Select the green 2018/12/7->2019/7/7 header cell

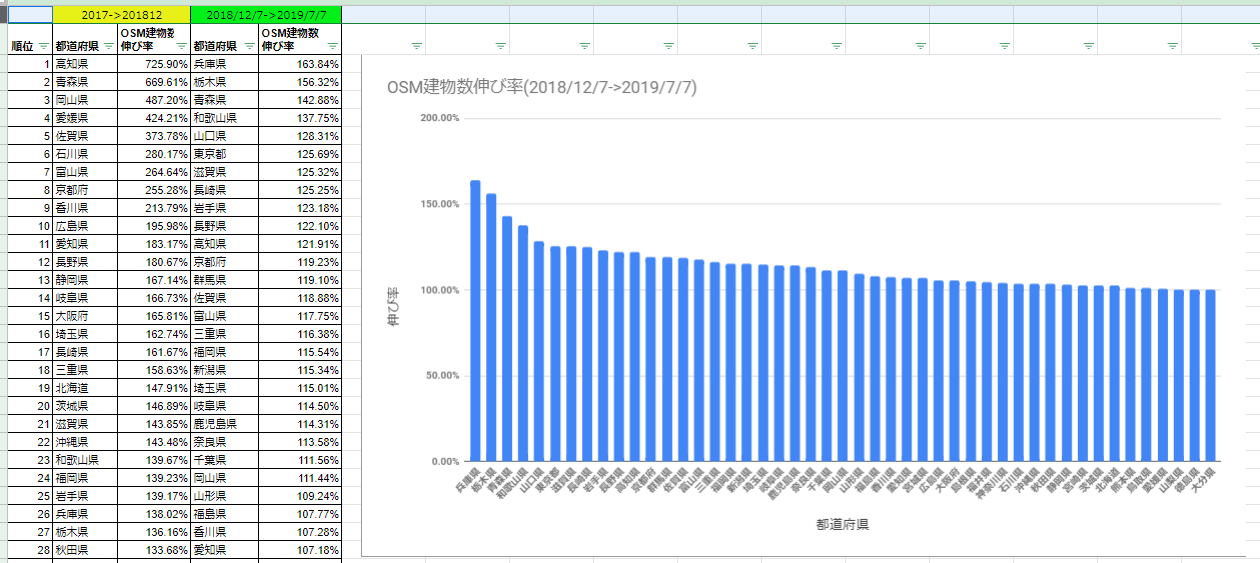[x=266, y=15]
